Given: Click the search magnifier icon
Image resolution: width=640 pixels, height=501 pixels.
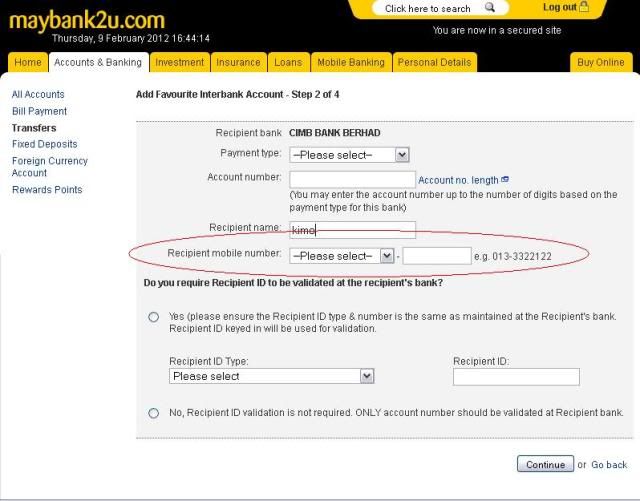Looking at the screenshot, I should tap(489, 8).
